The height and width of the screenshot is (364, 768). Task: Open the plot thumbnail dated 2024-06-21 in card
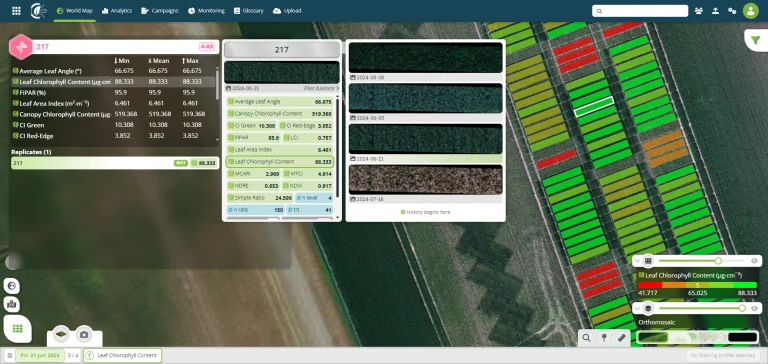click(282, 73)
